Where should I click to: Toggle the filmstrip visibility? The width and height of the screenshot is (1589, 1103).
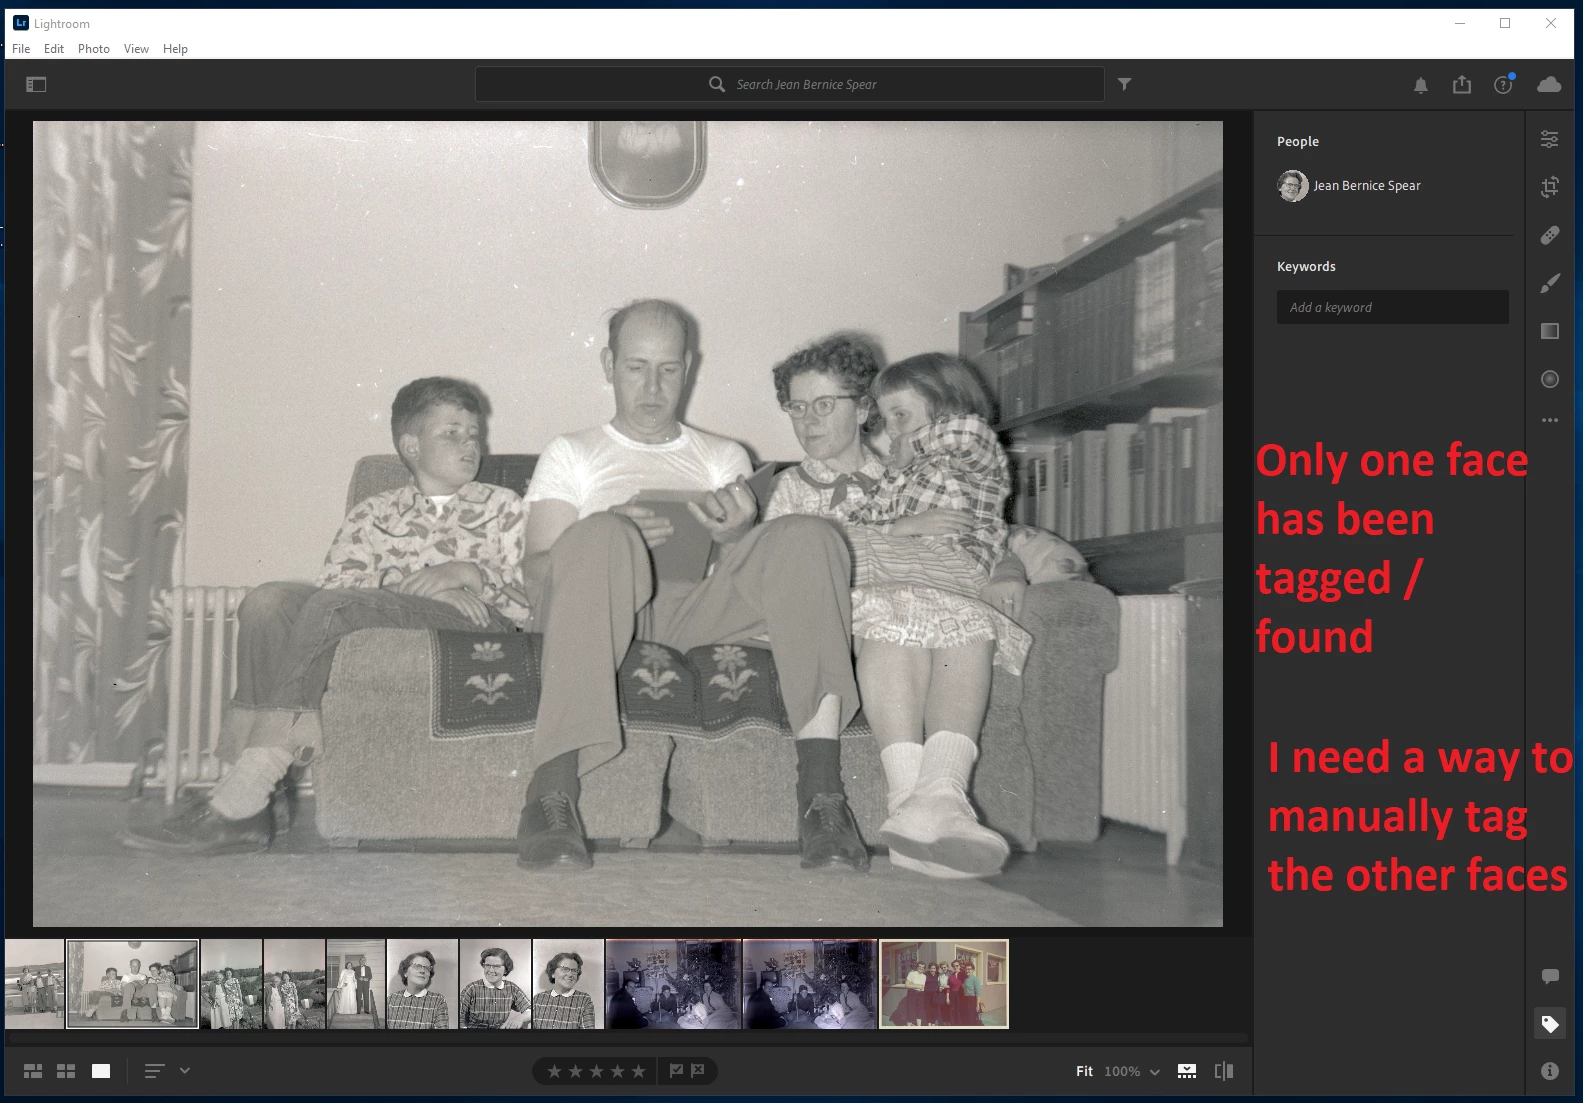[1186, 1071]
